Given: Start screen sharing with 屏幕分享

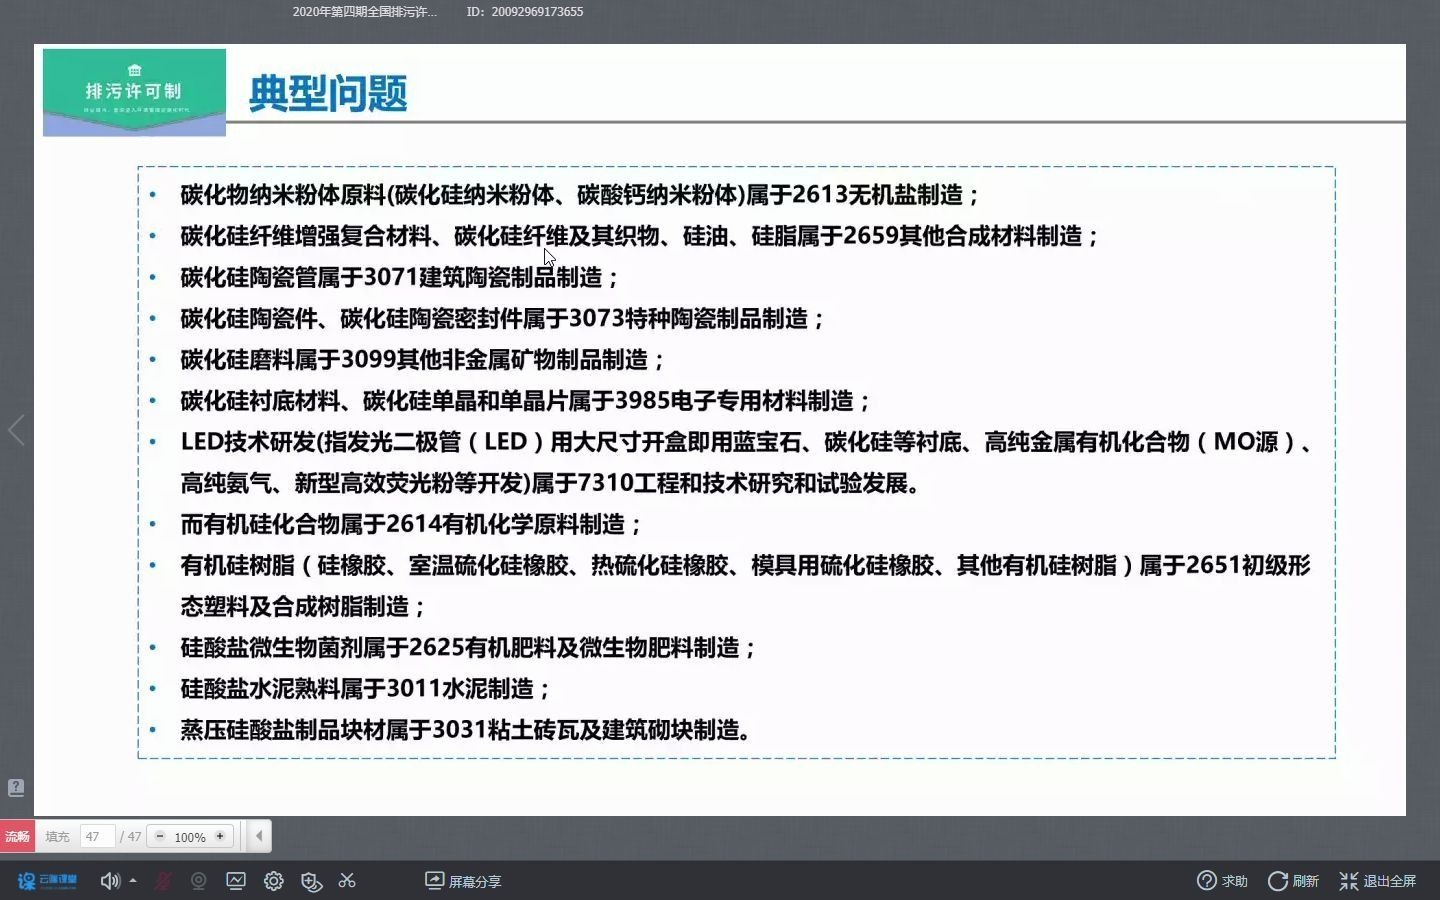Looking at the screenshot, I should pyautogui.click(x=463, y=881).
